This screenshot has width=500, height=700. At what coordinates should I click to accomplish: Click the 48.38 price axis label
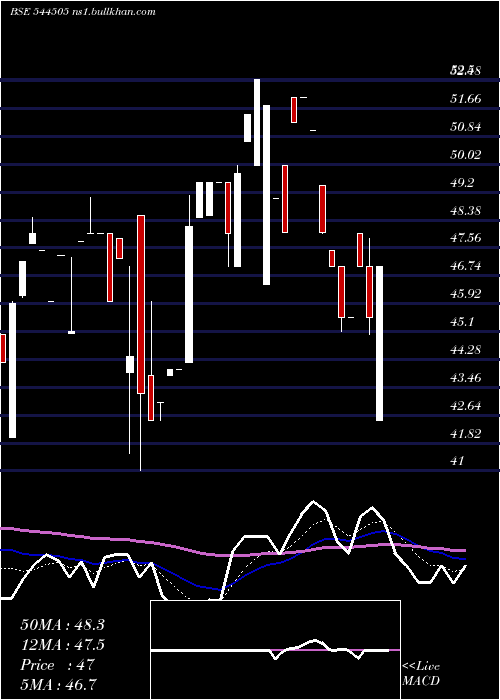click(x=466, y=211)
